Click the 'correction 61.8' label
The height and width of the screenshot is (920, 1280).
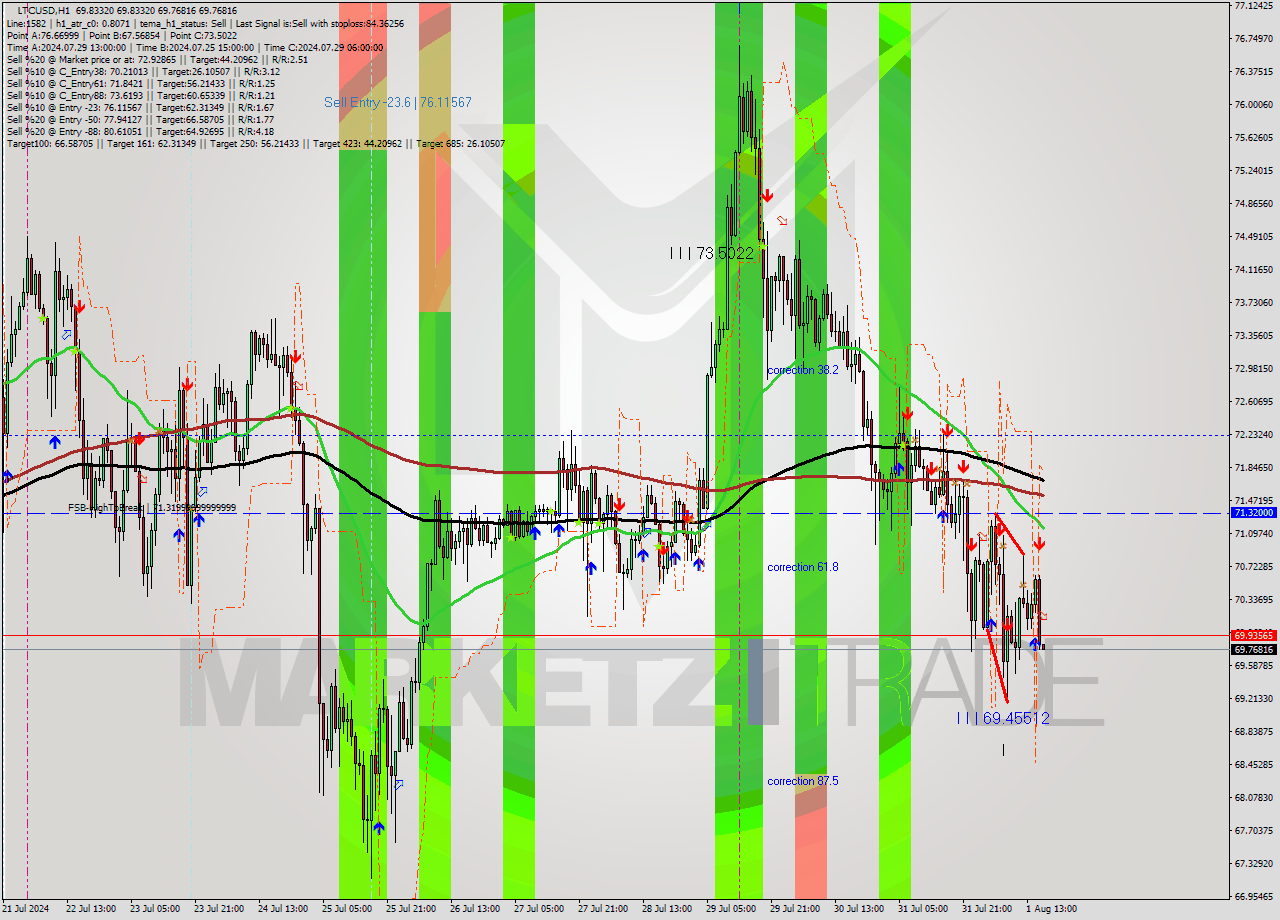(x=803, y=567)
